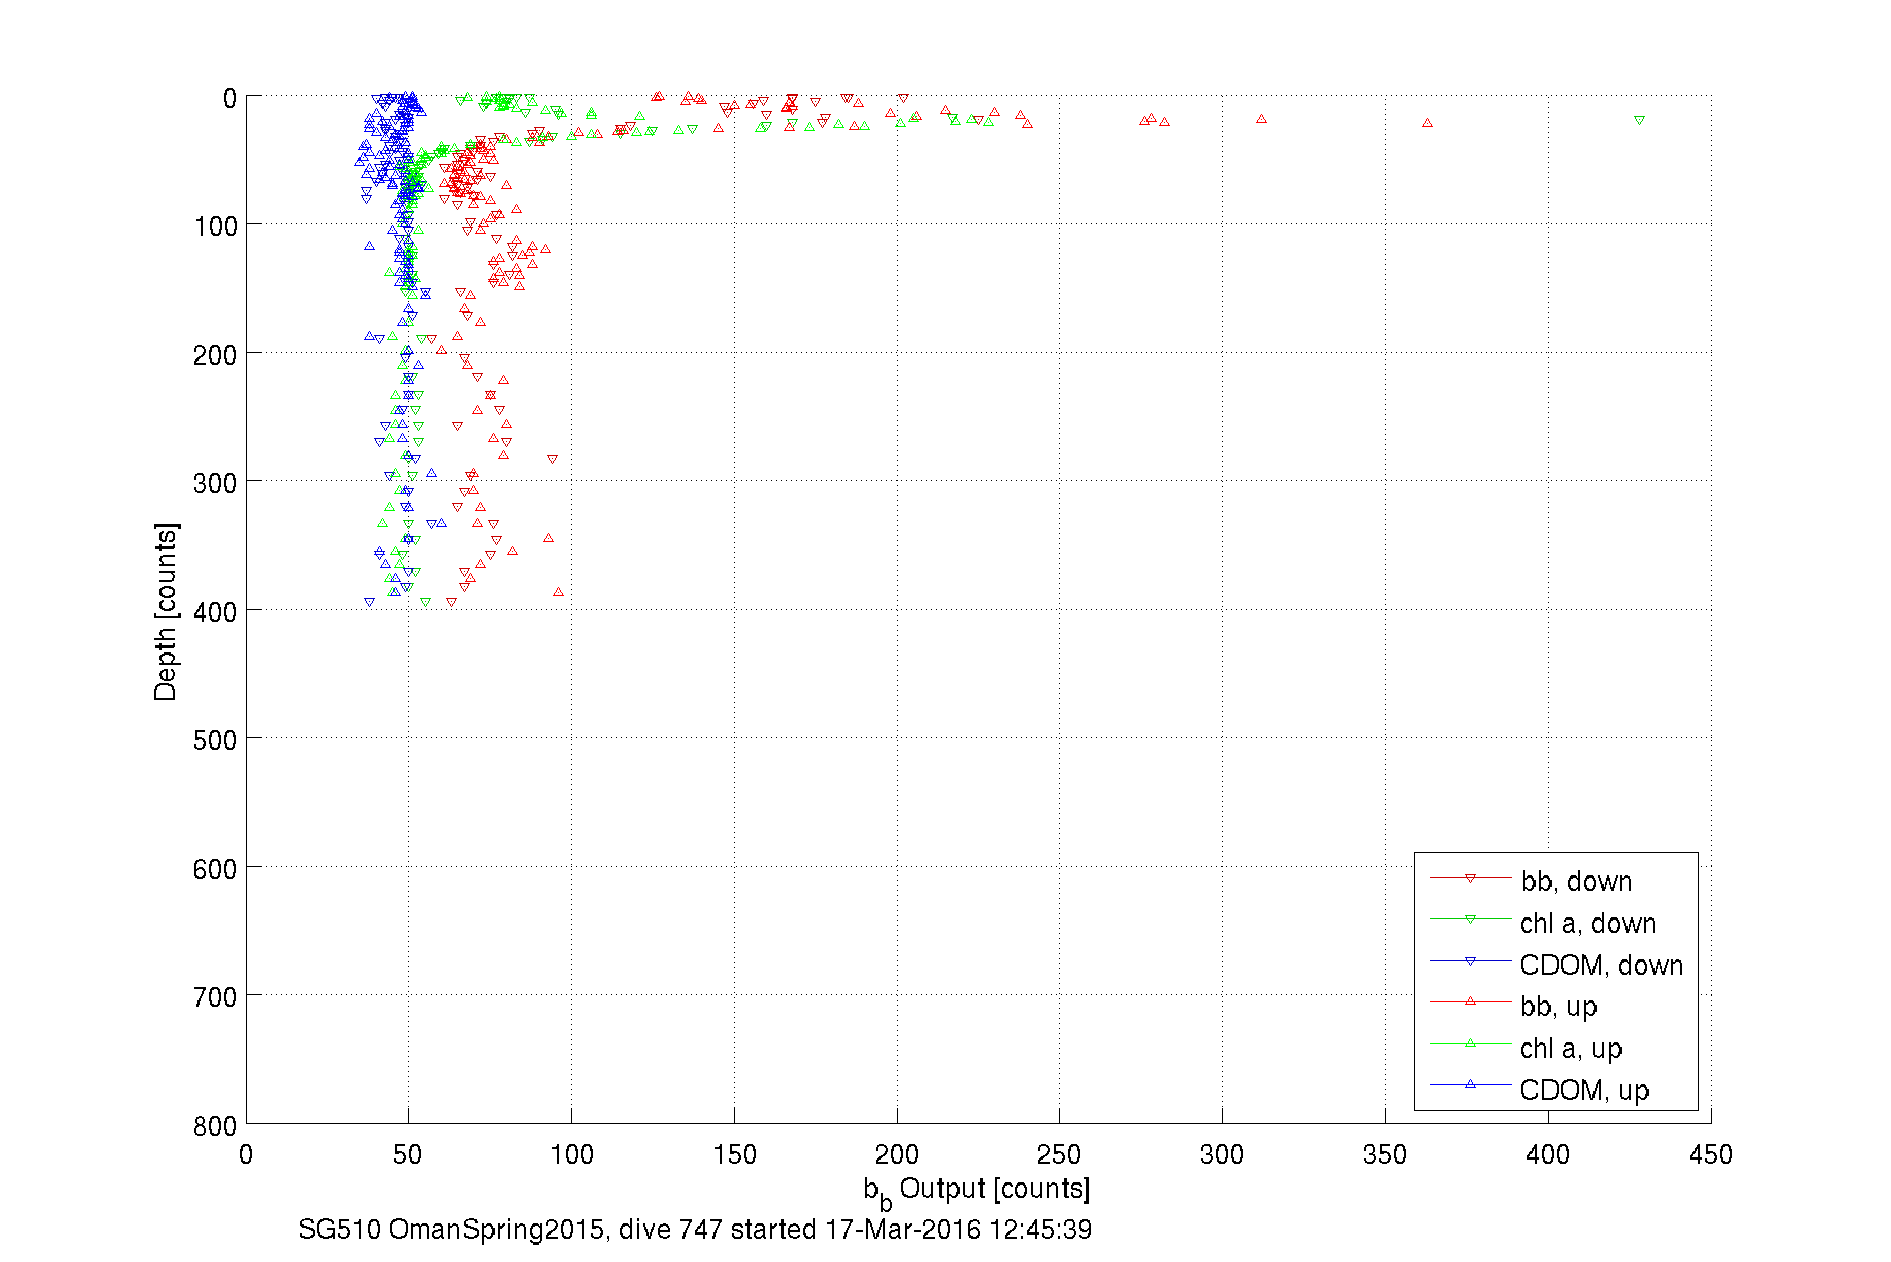Click the 'CDOM, up' legend entry

pyautogui.click(x=1540, y=1090)
